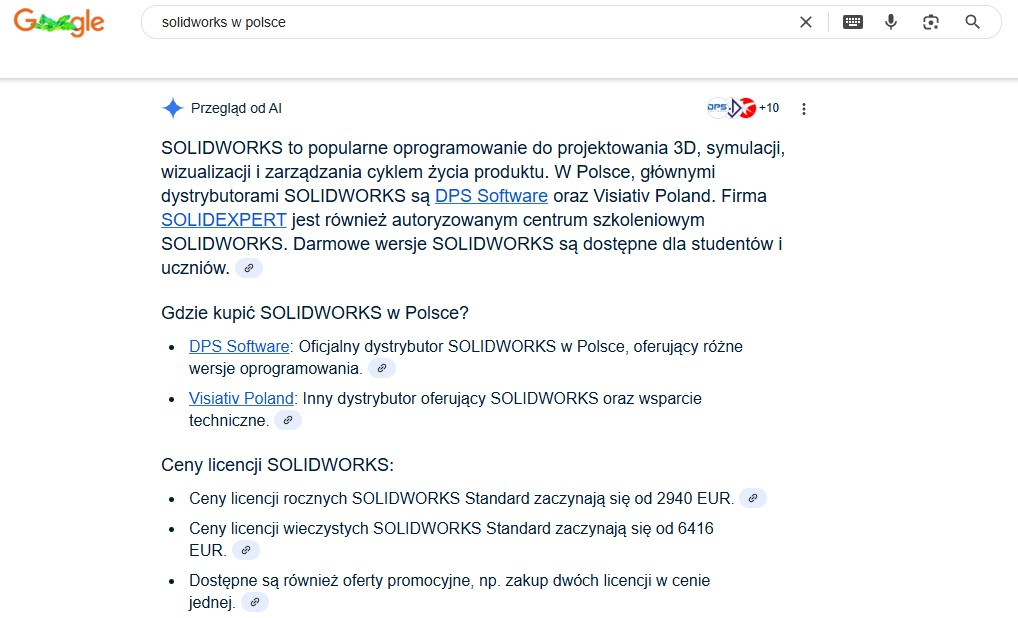Open DPS Software link in bullet list

click(239, 347)
